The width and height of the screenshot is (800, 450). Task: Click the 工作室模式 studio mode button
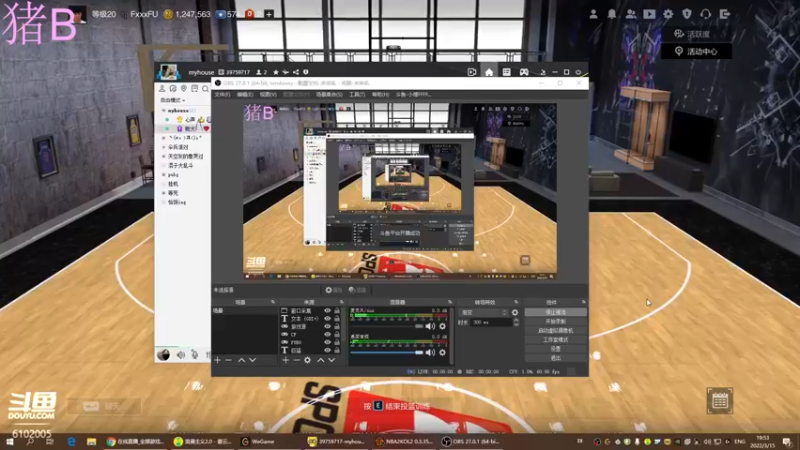coord(556,340)
